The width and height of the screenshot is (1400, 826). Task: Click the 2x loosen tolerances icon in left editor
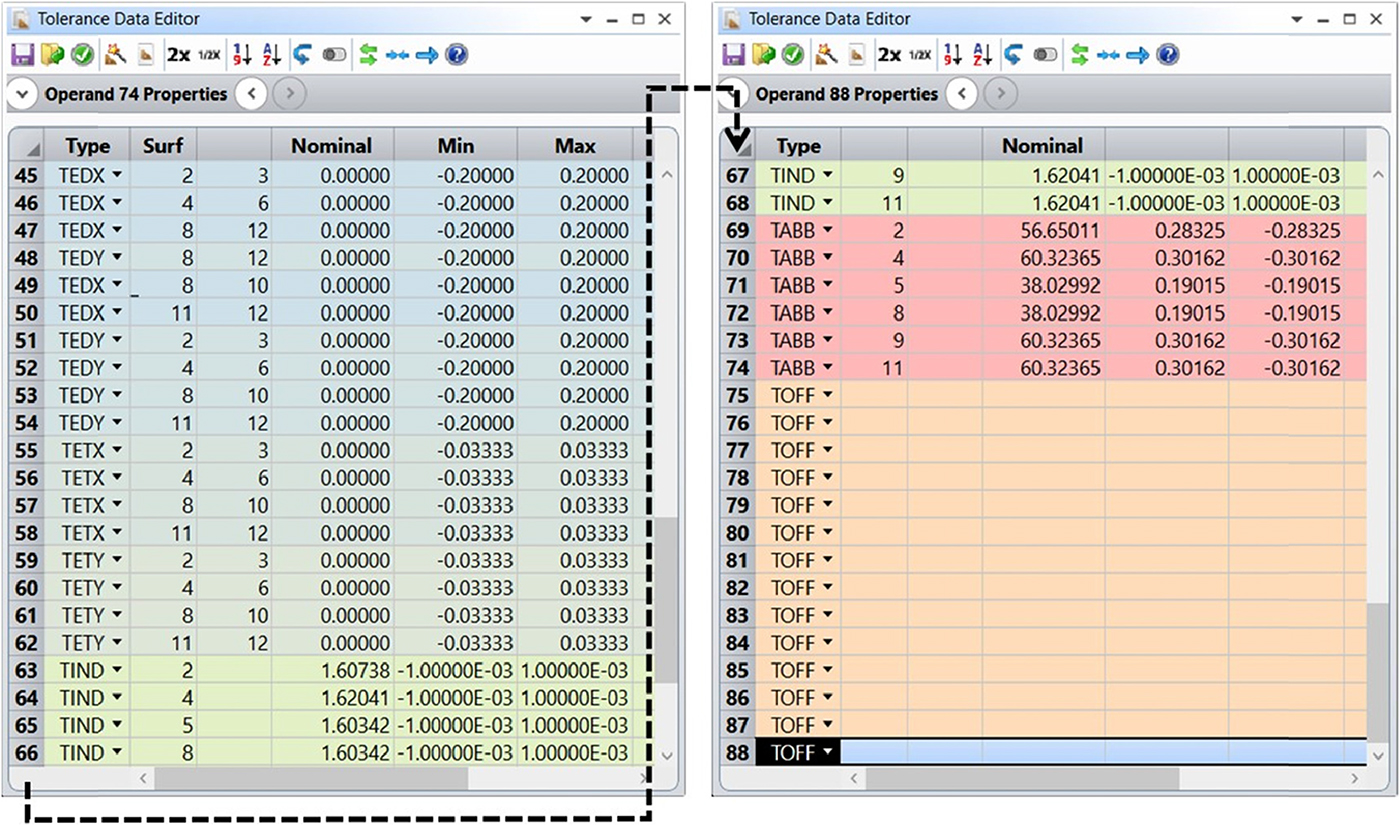click(179, 55)
